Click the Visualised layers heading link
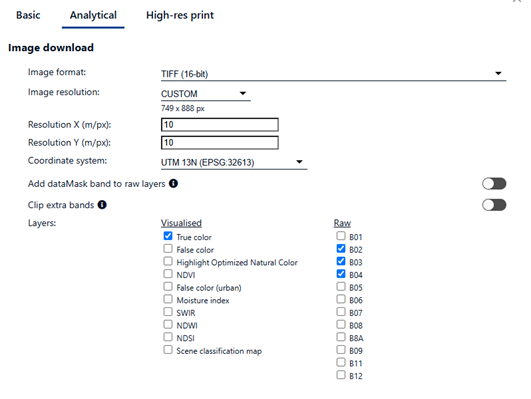This screenshot has width=531, height=399. point(181,223)
